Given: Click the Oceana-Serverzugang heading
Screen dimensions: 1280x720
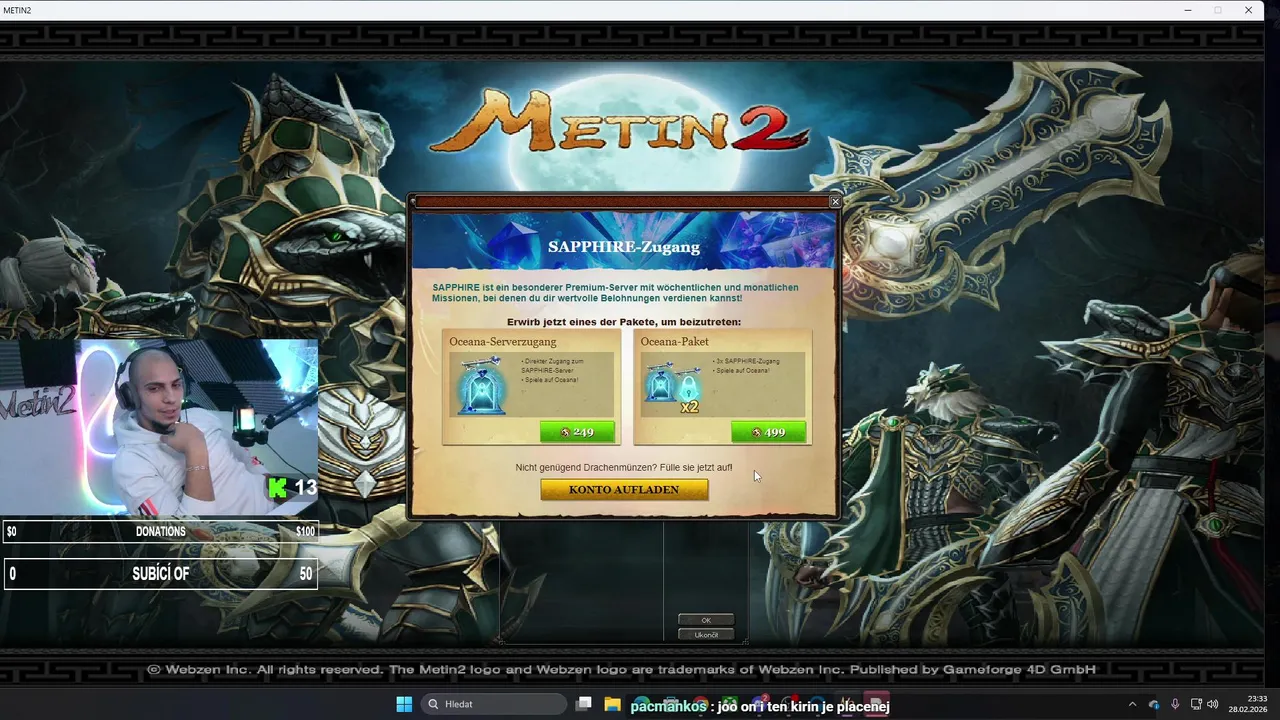Looking at the screenshot, I should point(503,342).
